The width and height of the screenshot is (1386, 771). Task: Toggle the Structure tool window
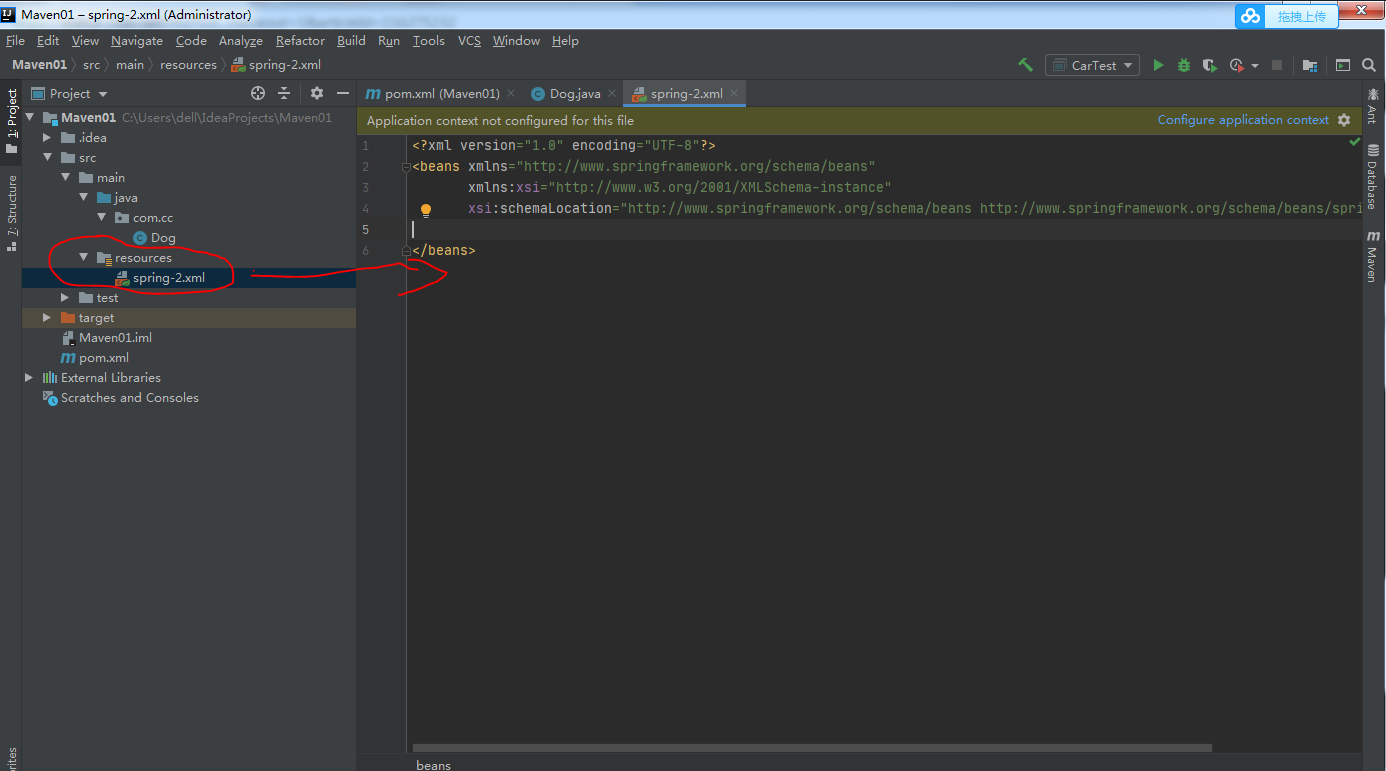pos(12,212)
